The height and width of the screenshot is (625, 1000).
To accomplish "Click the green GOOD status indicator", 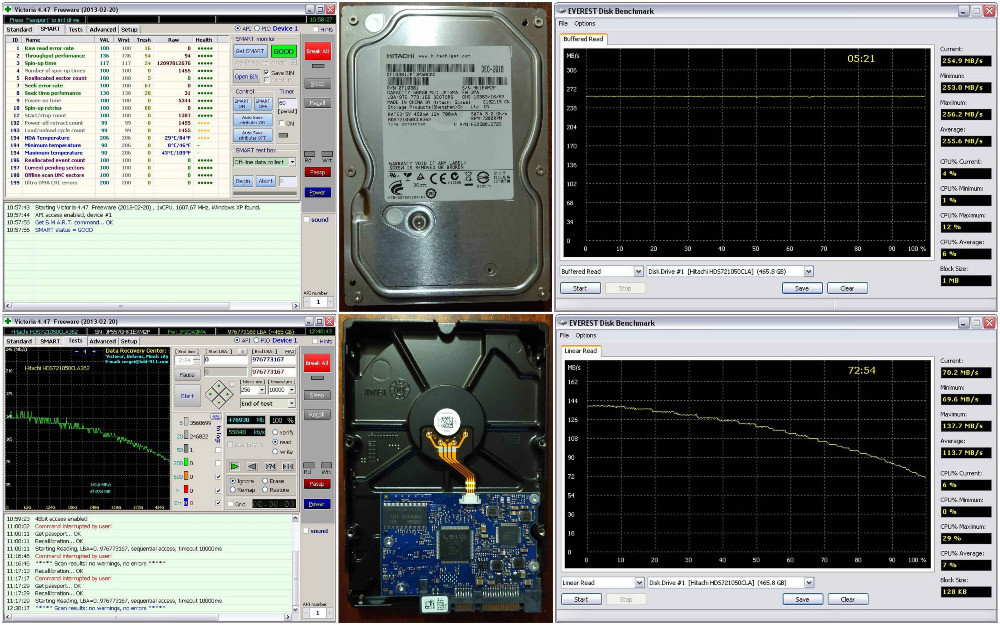I will 284,50.
